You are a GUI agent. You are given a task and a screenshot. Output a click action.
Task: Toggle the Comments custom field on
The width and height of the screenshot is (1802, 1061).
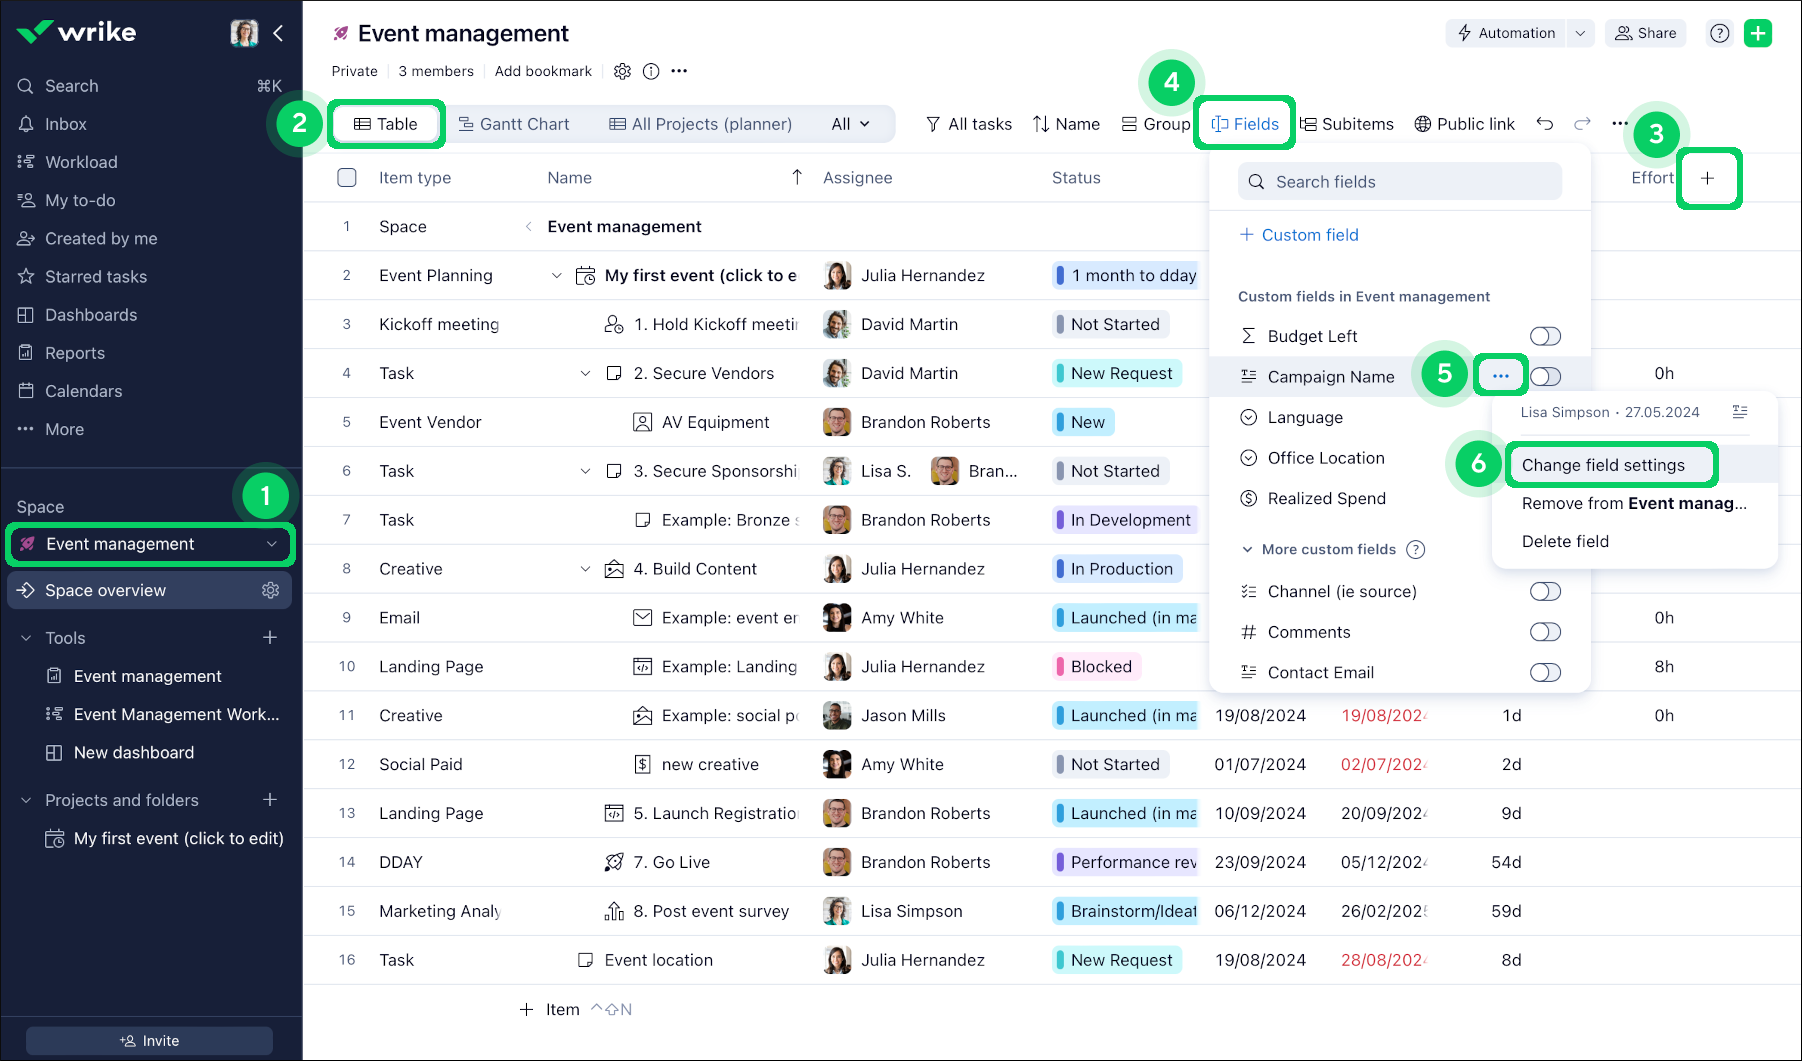(1544, 632)
